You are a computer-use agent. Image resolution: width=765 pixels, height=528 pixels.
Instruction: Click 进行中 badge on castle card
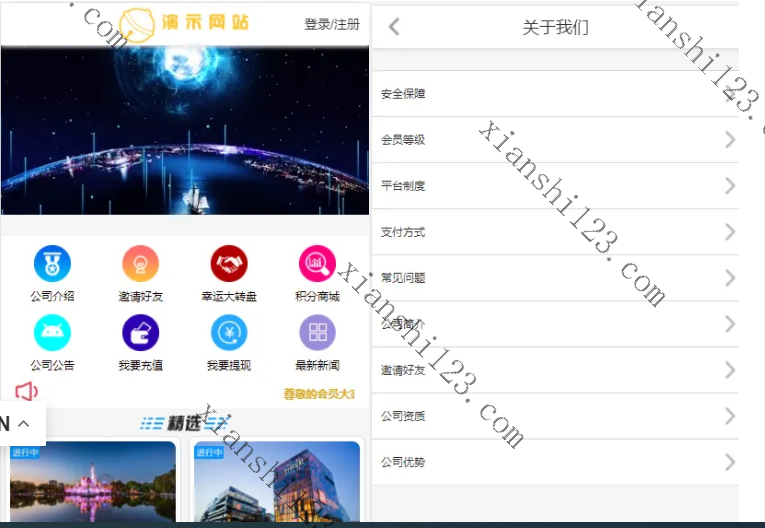[25, 453]
